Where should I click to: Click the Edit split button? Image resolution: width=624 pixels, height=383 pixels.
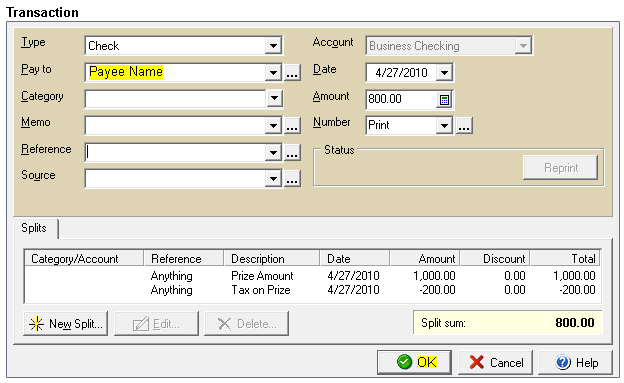tap(156, 324)
